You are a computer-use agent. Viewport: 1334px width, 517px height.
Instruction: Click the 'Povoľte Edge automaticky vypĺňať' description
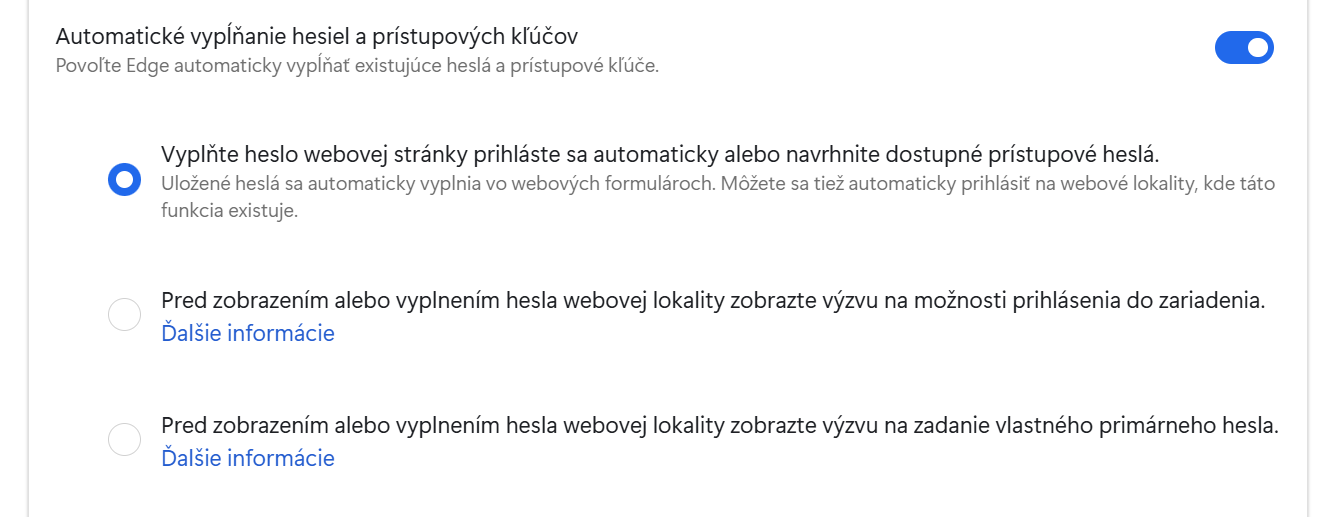pos(357,68)
